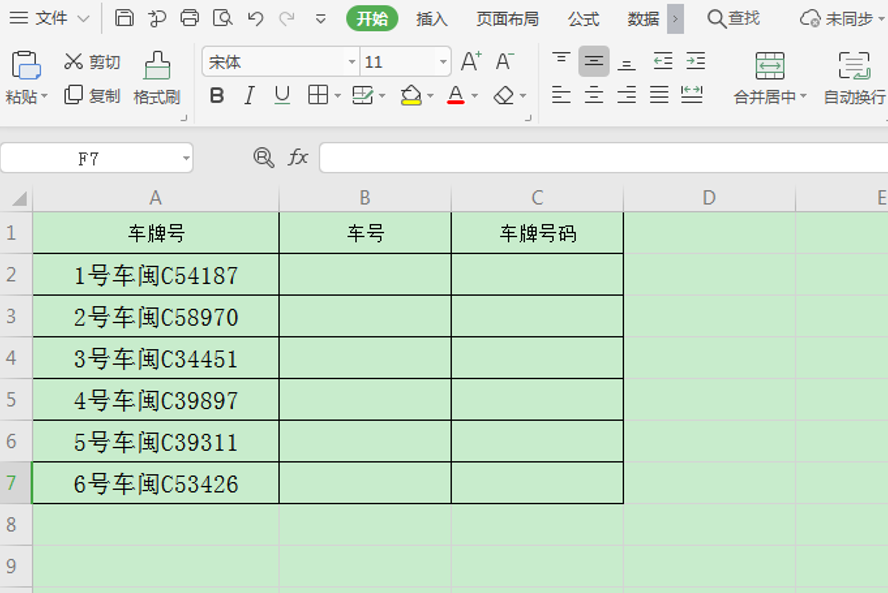This screenshot has width=888, height=593.
Task: Justify text alignment icon
Action: 659,95
